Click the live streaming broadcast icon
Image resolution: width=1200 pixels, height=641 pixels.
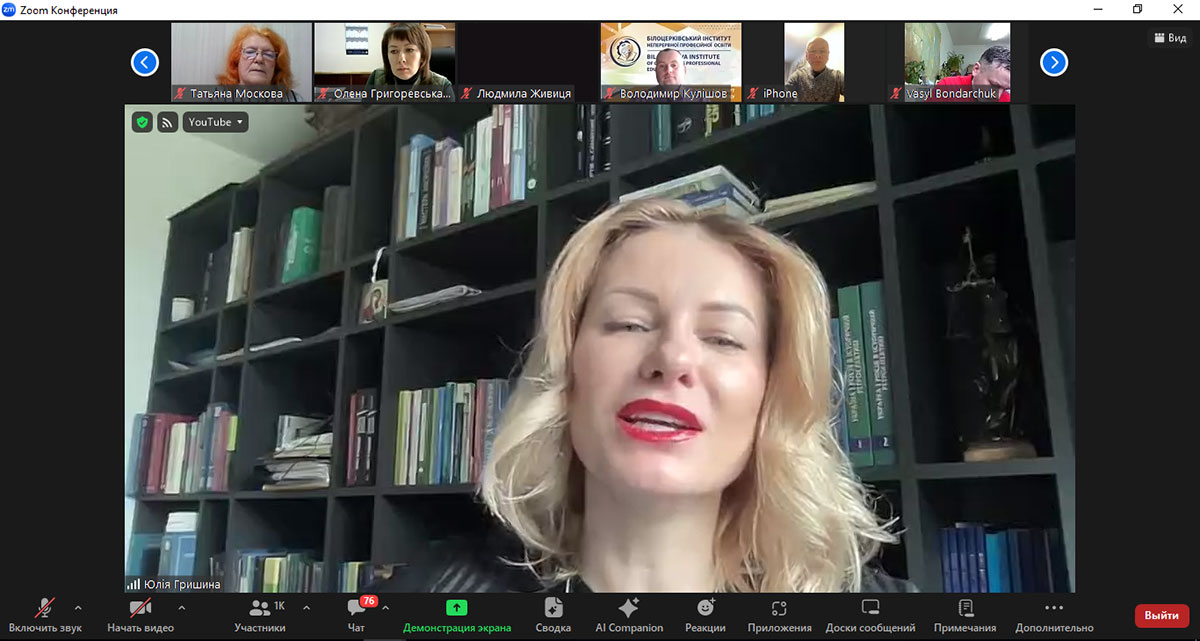(x=168, y=122)
